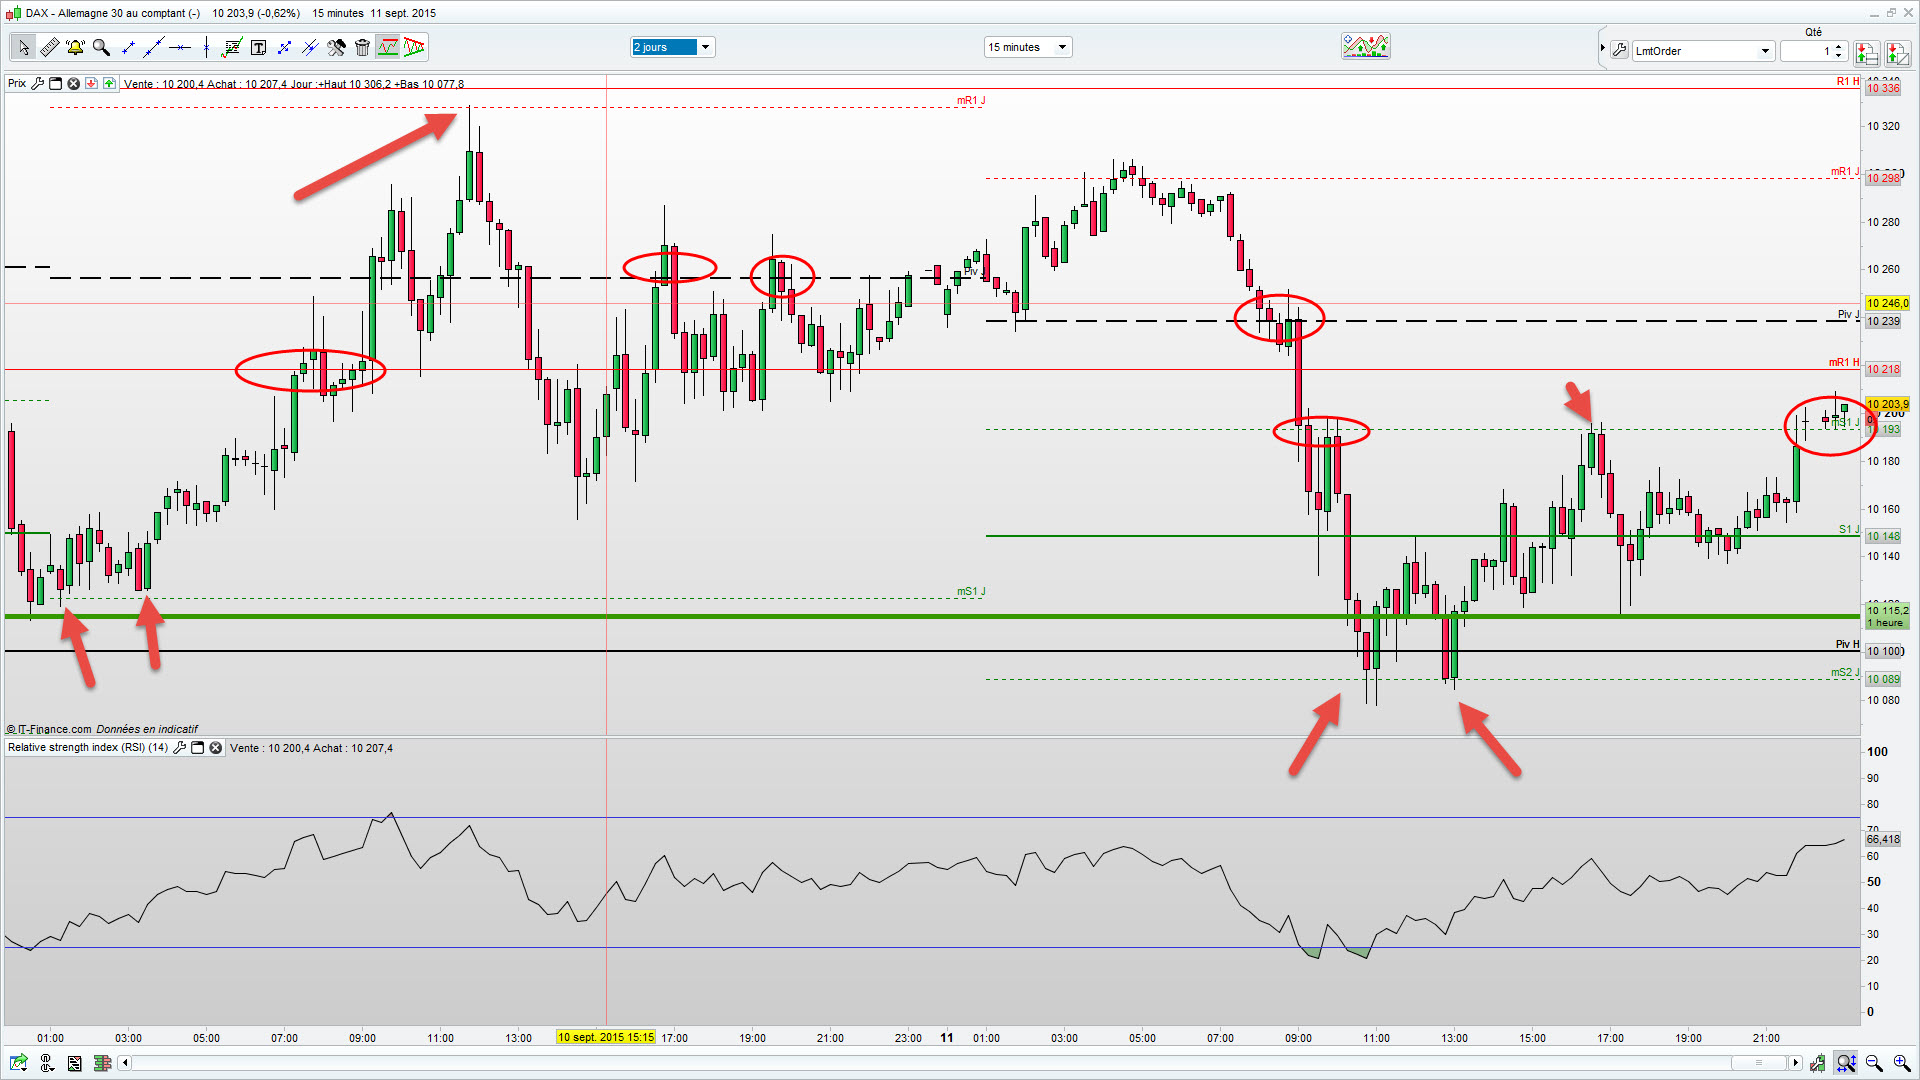This screenshot has width=1920, height=1080.
Task: Toggle the triangle pattern detection button
Action: pos(414,47)
